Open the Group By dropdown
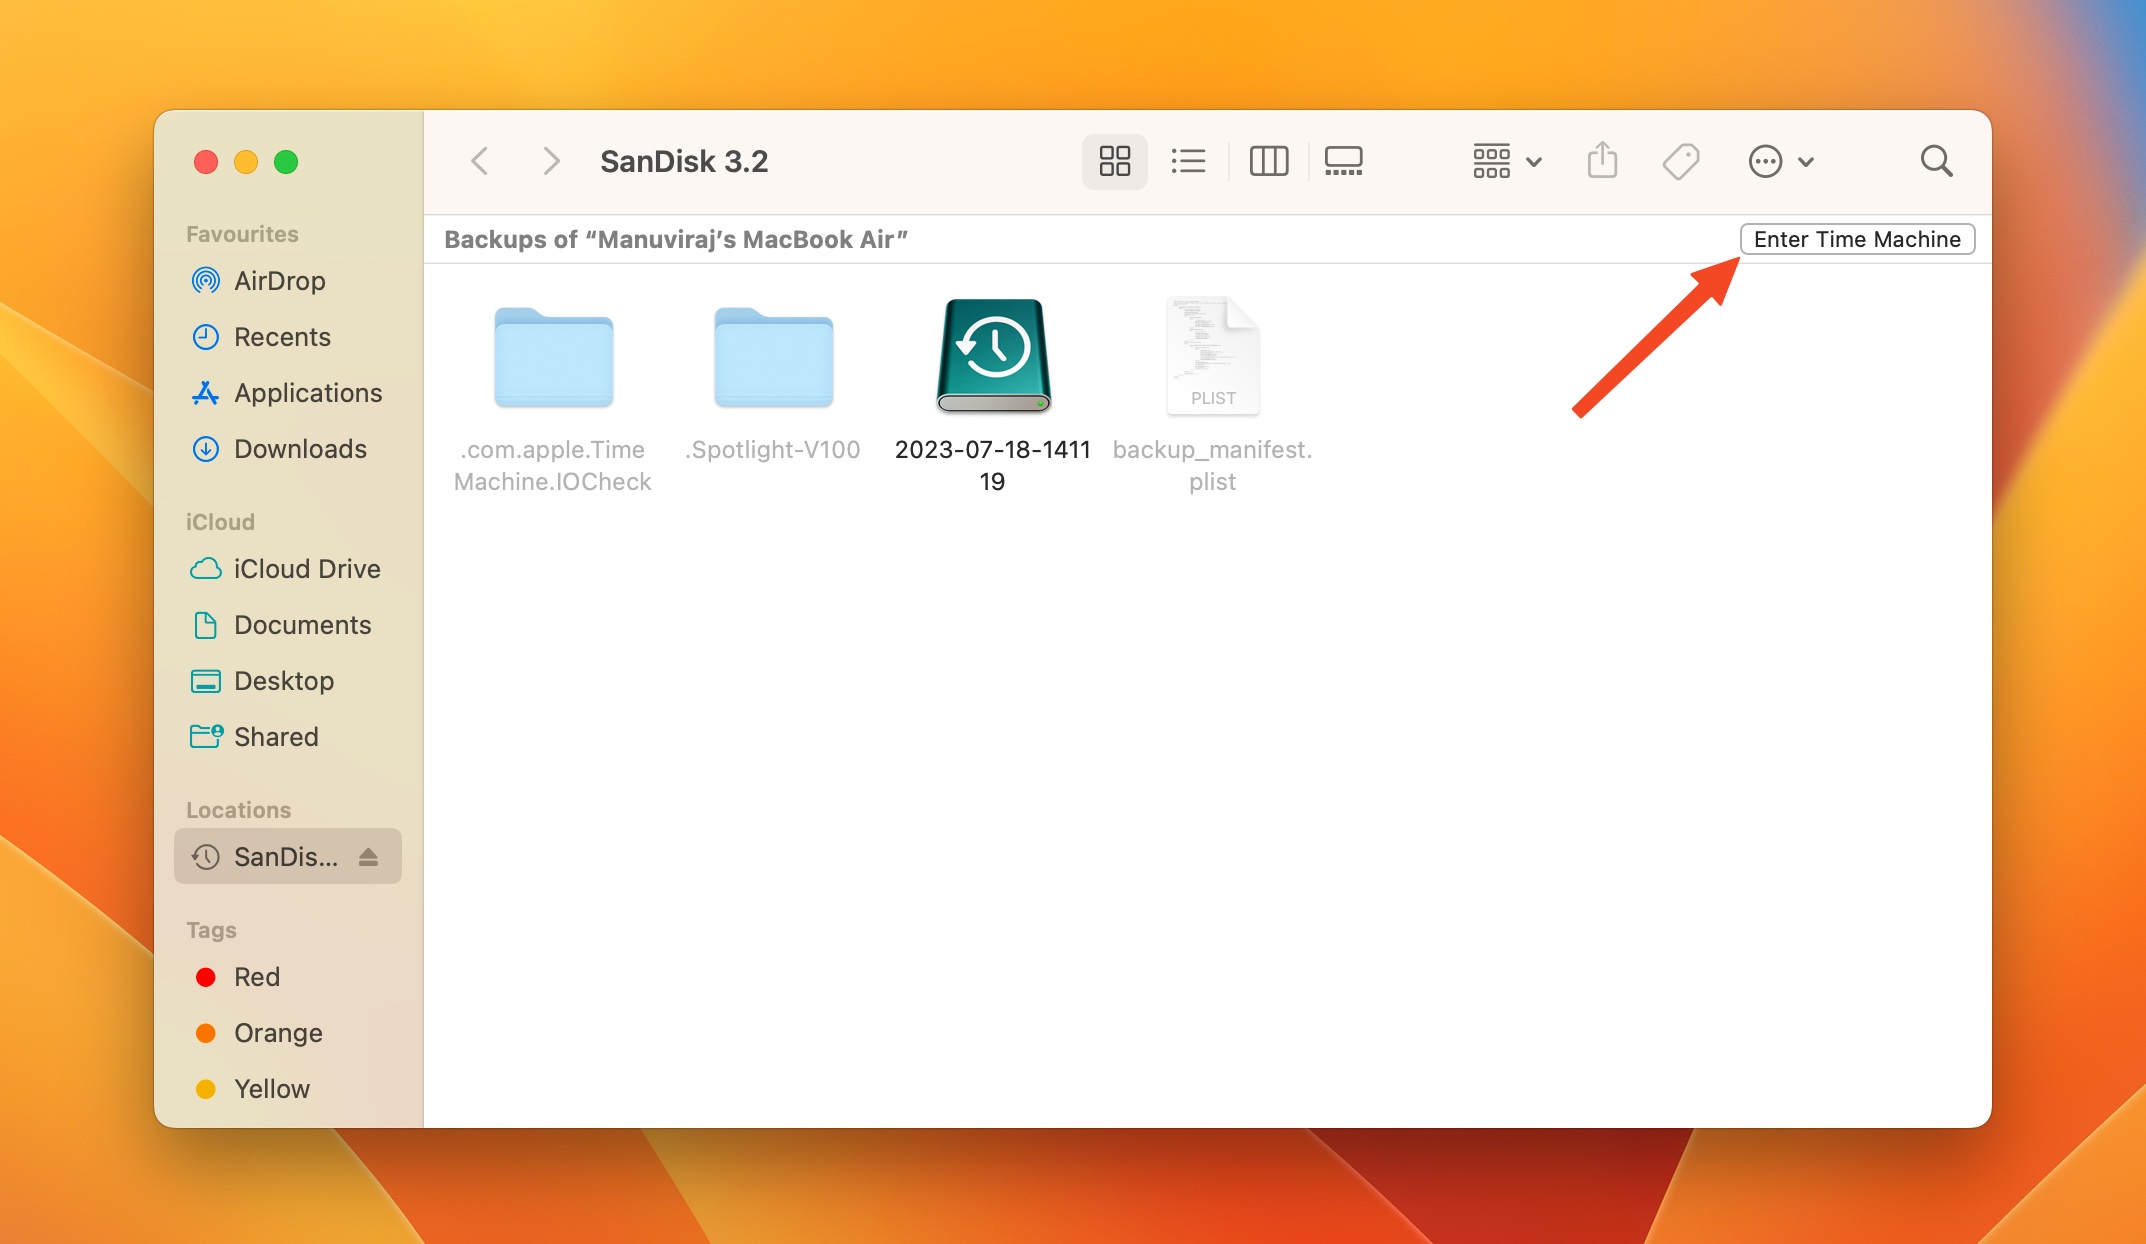Screen dimensions: 2146x1244 (x=1507, y=161)
